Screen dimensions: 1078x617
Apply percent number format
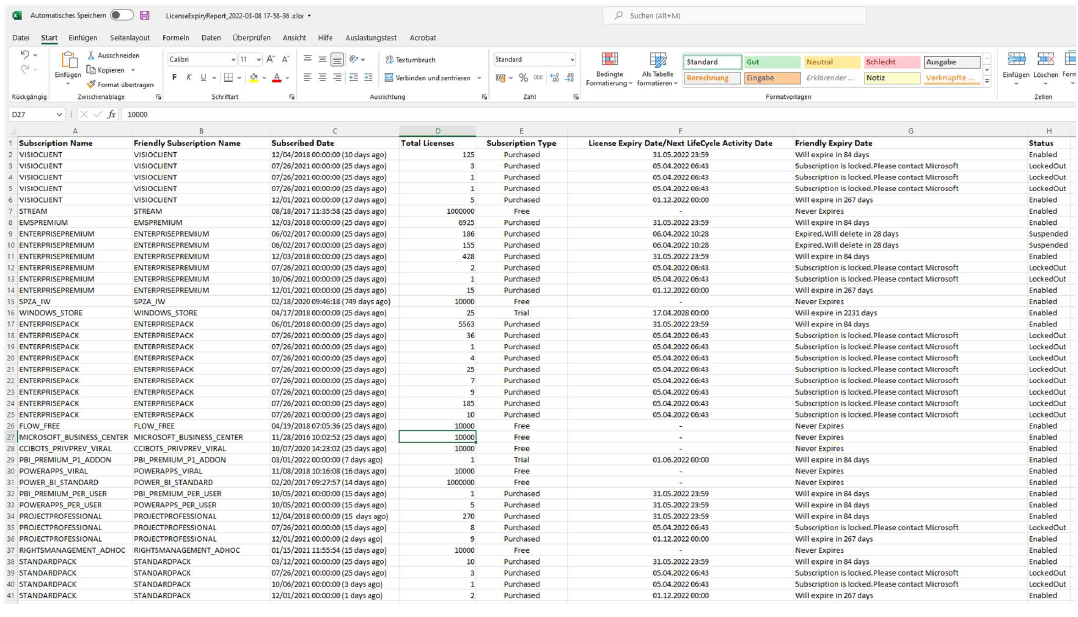[524, 78]
